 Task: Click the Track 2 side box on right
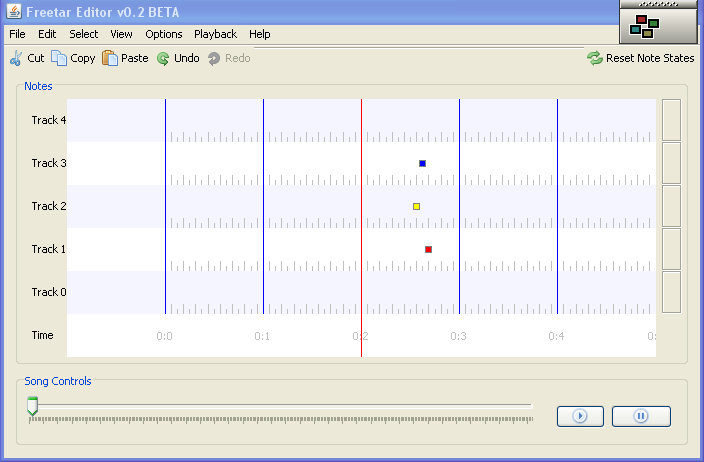(672, 206)
